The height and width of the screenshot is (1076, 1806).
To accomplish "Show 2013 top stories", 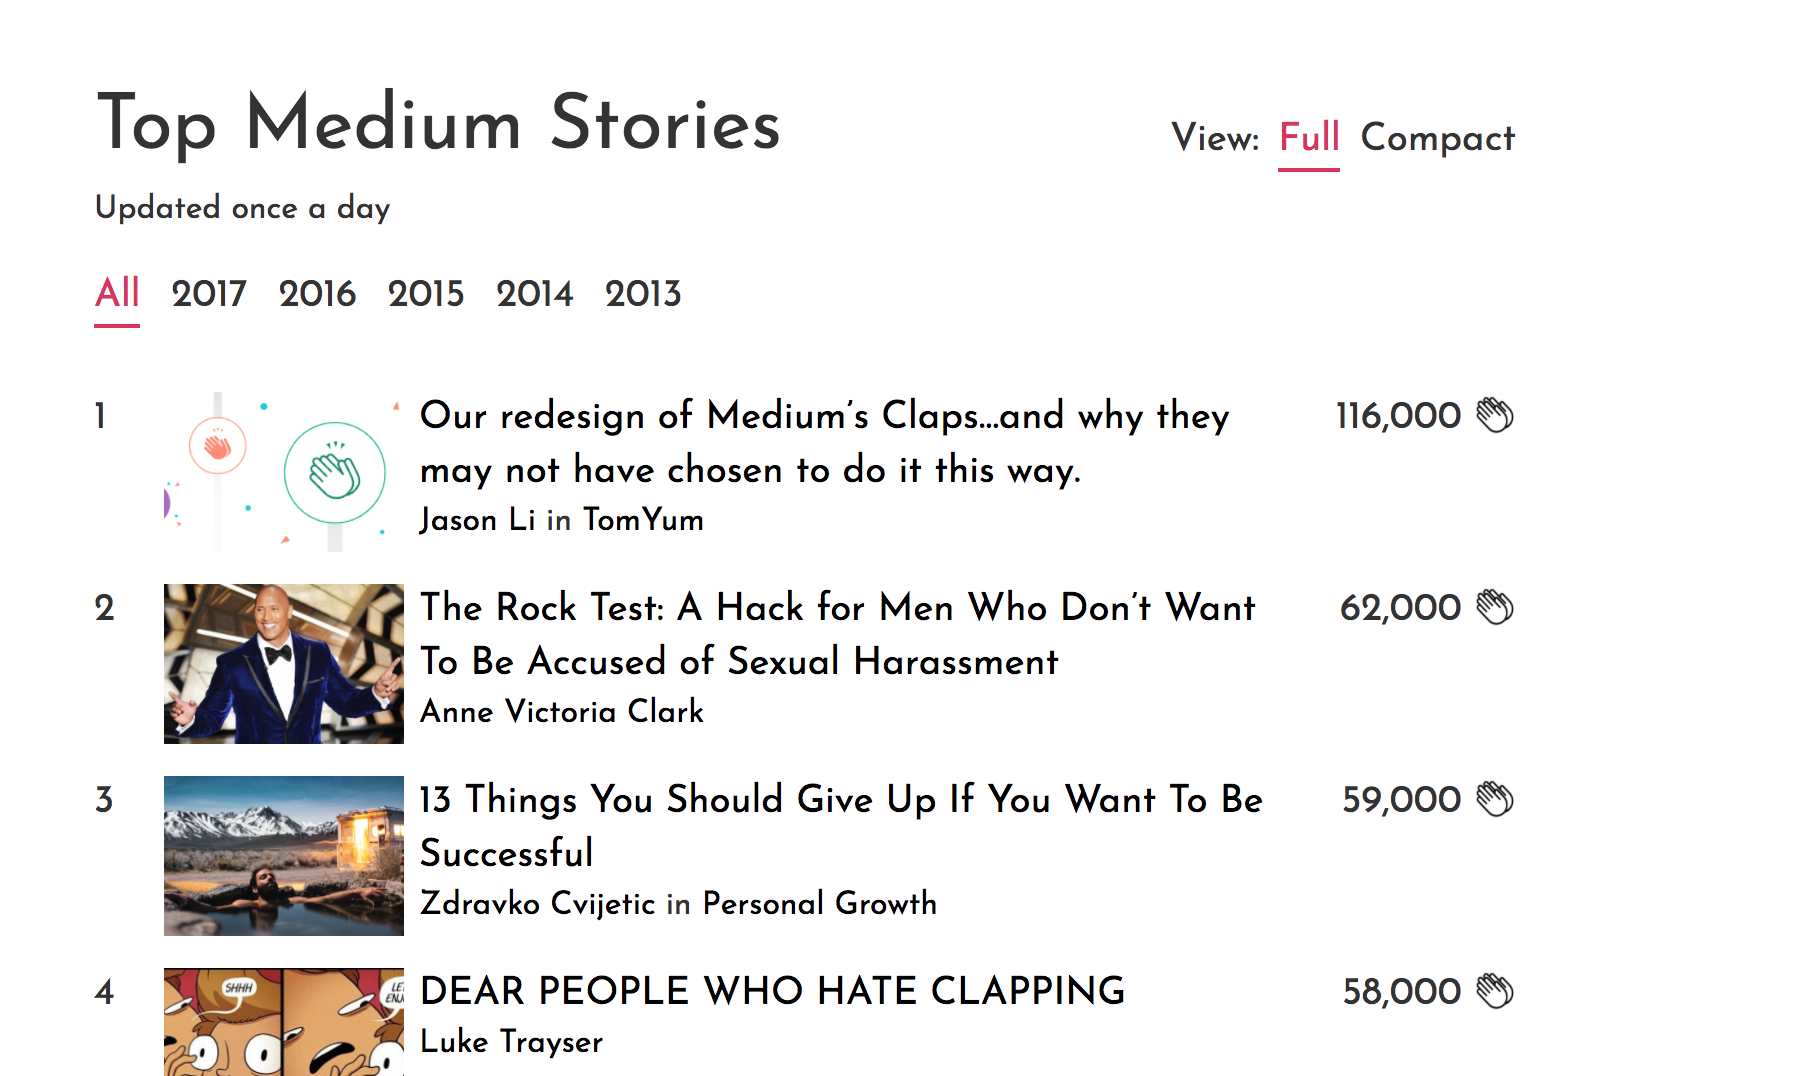I will click(644, 293).
